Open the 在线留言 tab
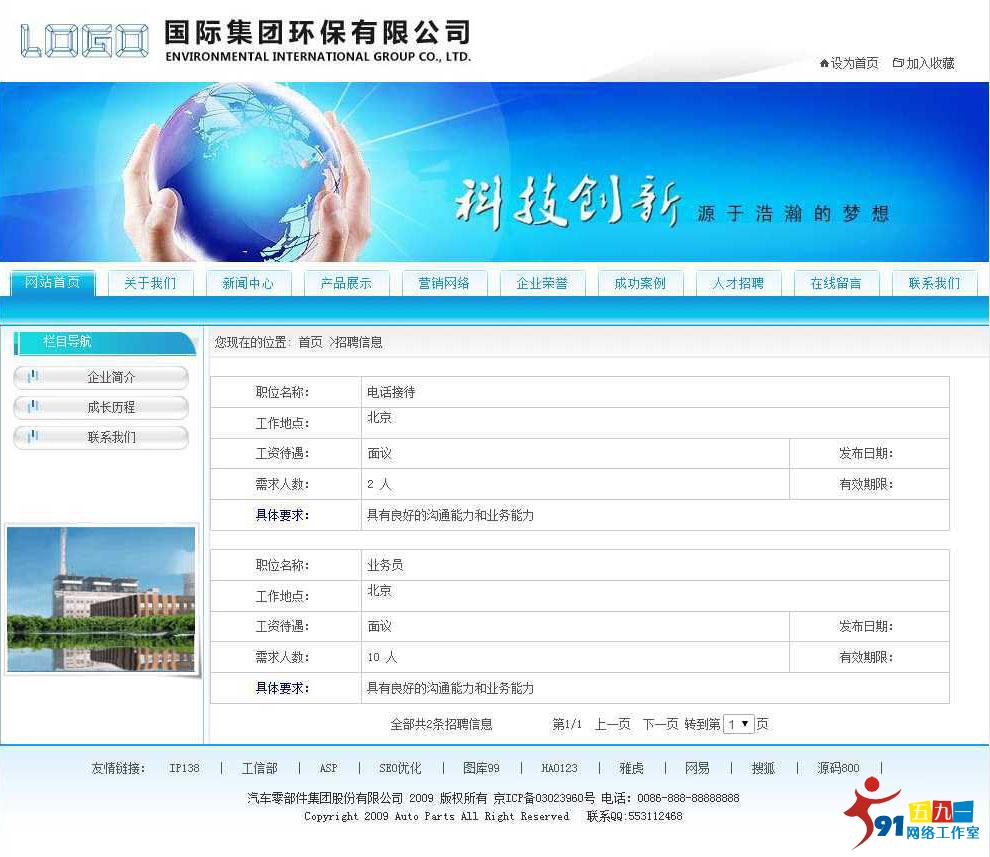 coord(837,283)
